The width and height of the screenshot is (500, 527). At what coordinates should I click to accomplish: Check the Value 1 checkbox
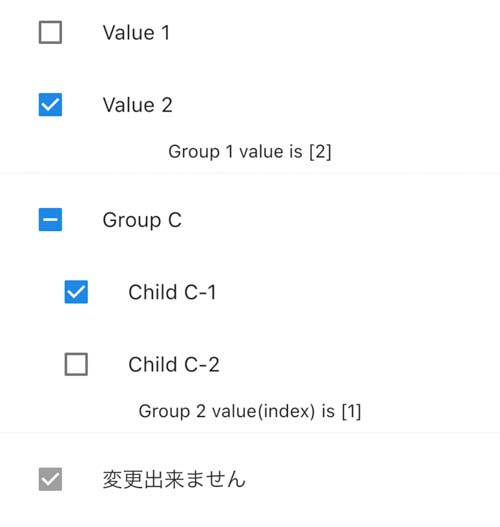[x=50, y=33]
